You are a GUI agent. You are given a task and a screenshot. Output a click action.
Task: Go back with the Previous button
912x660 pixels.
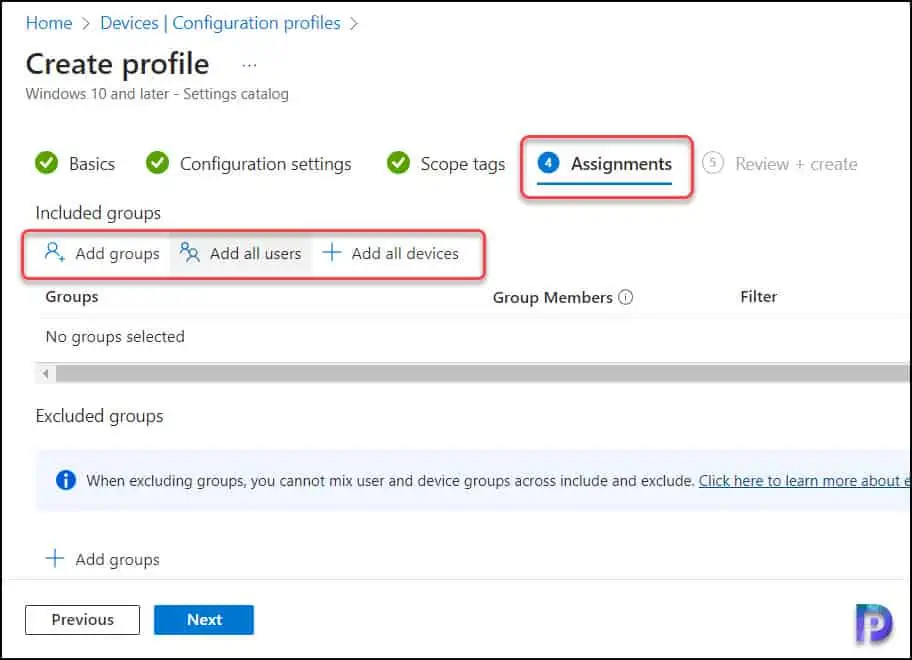tap(83, 620)
